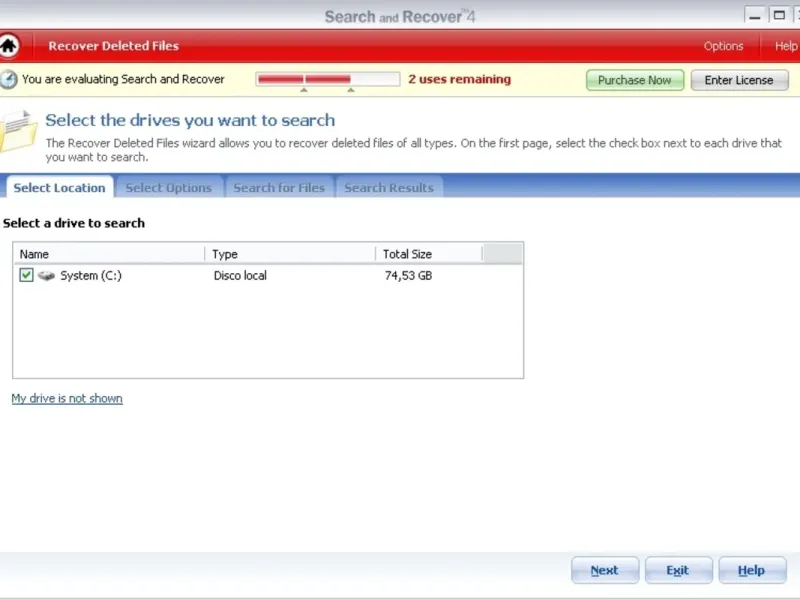Click the System (C:) drive icon
This screenshot has width=800, height=600.
[x=46, y=276]
